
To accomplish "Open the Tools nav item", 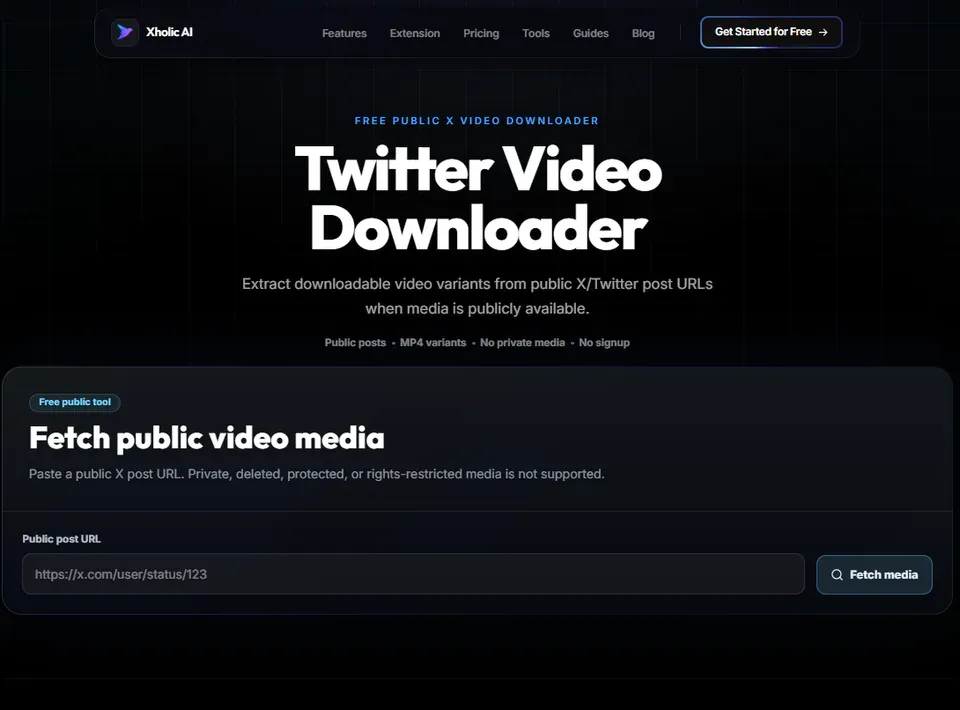I will coord(536,33).
